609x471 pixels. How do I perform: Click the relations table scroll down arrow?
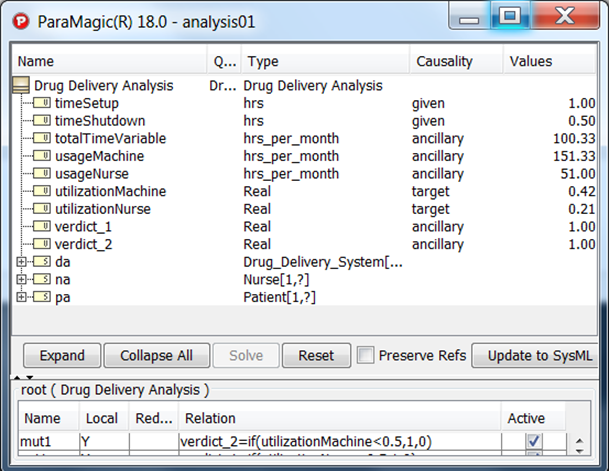(579, 451)
